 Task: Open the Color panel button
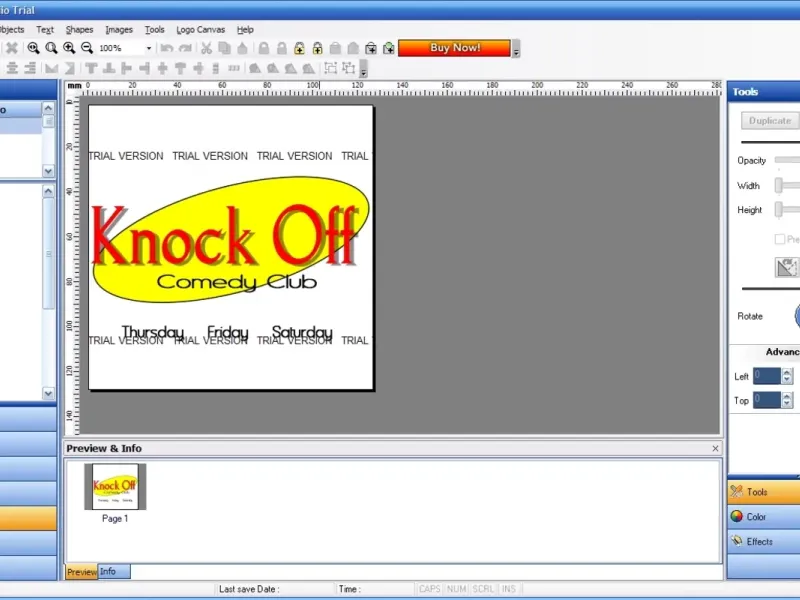pyautogui.click(x=764, y=516)
